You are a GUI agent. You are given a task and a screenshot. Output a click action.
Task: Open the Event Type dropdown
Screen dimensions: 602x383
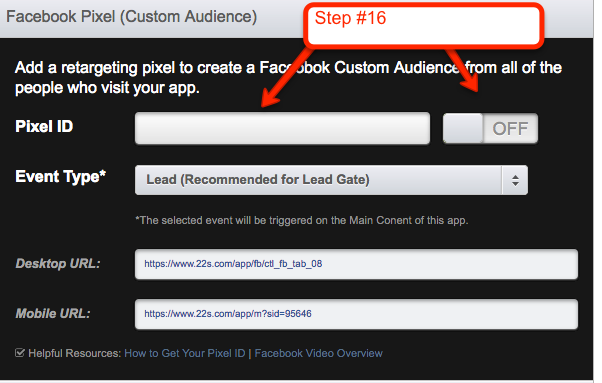(331, 180)
